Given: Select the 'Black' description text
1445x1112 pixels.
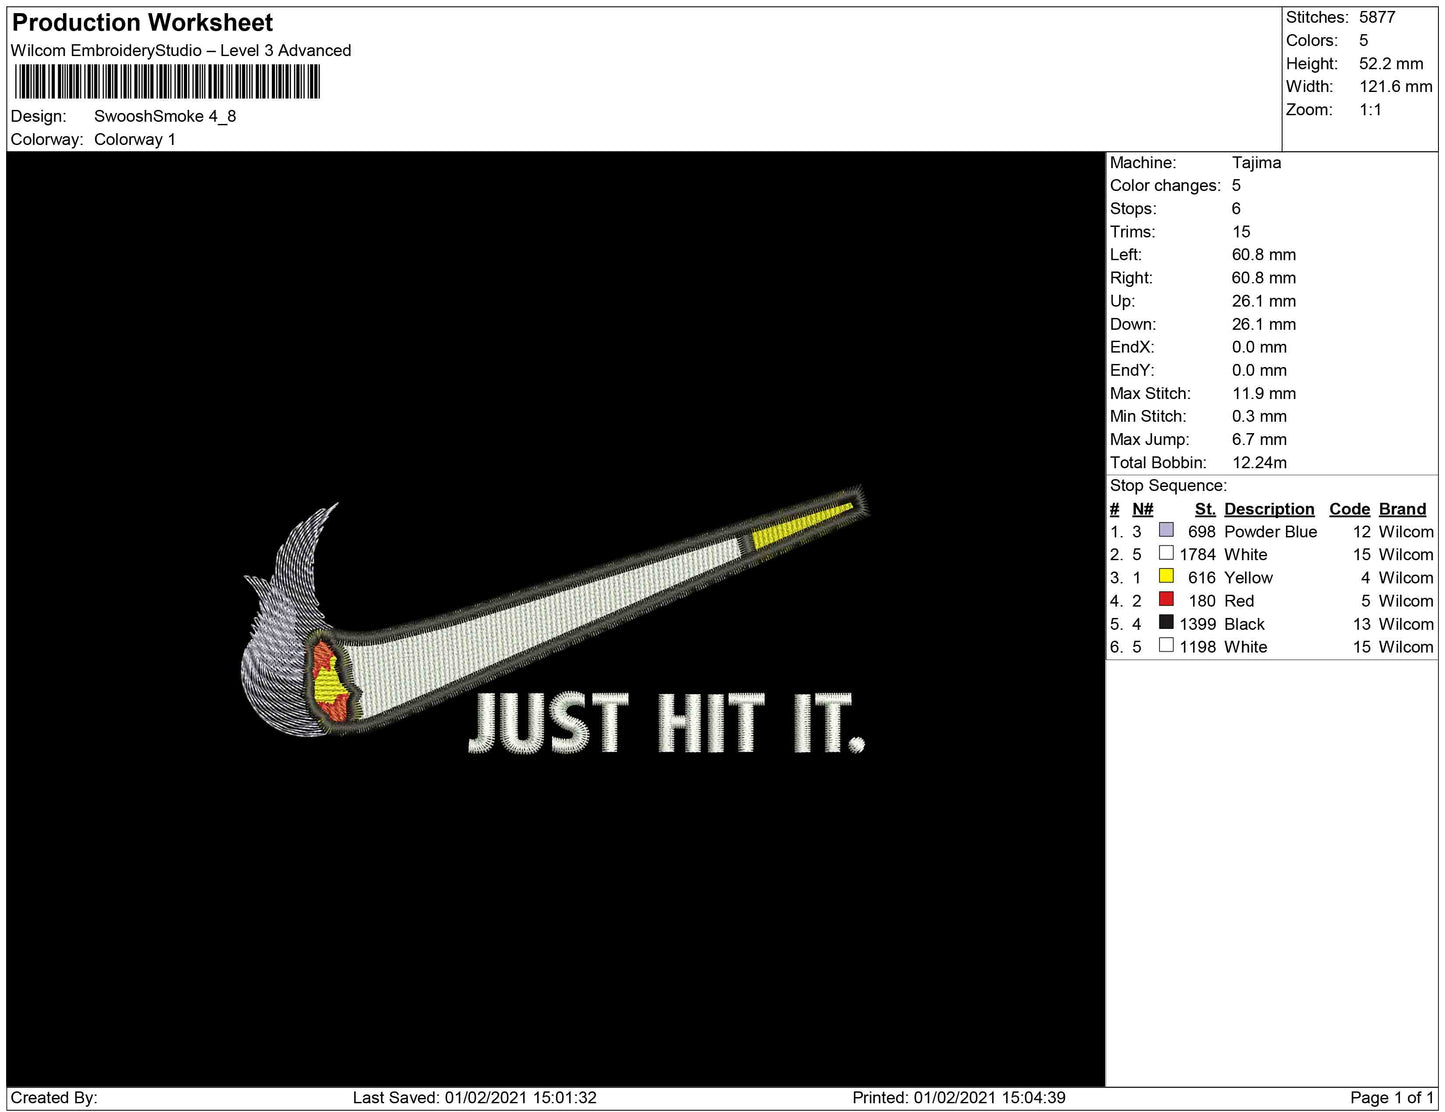Looking at the screenshot, I should [1244, 624].
